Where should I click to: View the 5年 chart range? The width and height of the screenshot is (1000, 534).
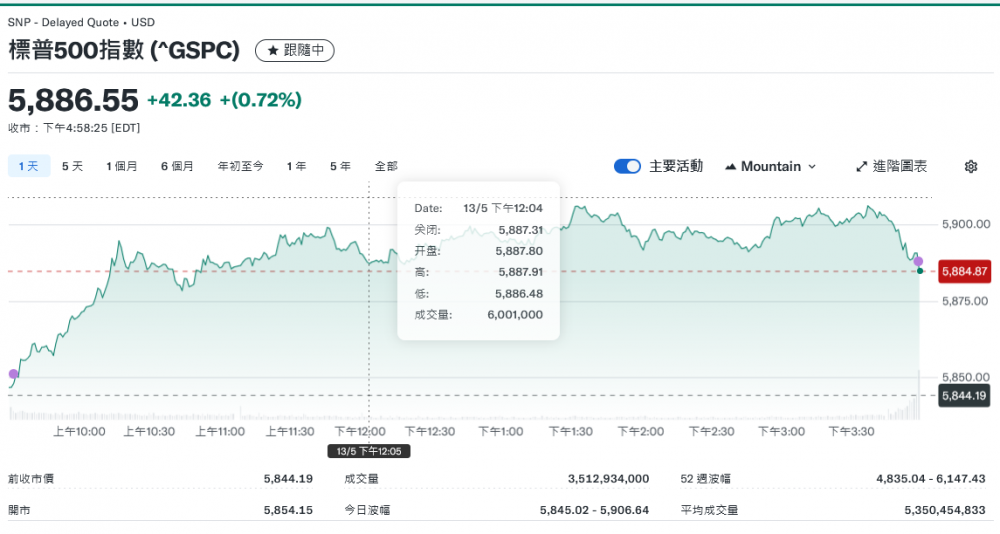tap(340, 167)
